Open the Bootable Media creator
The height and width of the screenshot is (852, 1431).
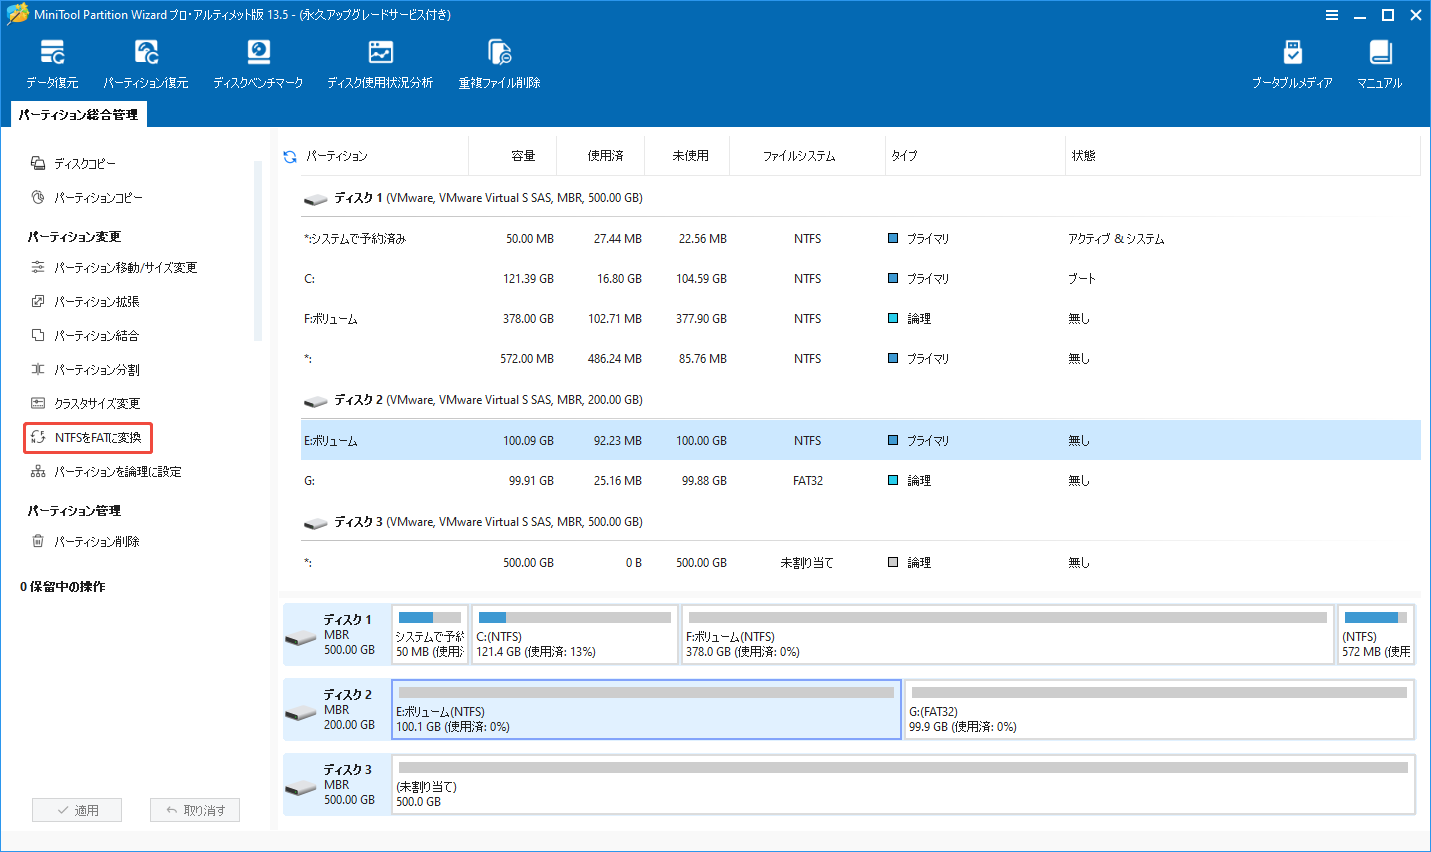pyautogui.click(x=1293, y=60)
